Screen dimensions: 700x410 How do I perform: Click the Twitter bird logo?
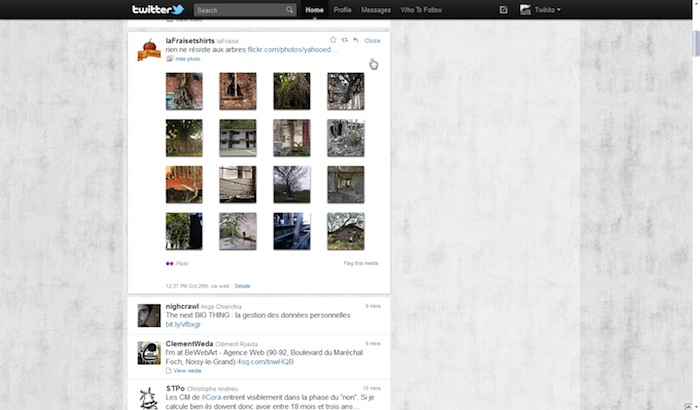[x=158, y=10]
